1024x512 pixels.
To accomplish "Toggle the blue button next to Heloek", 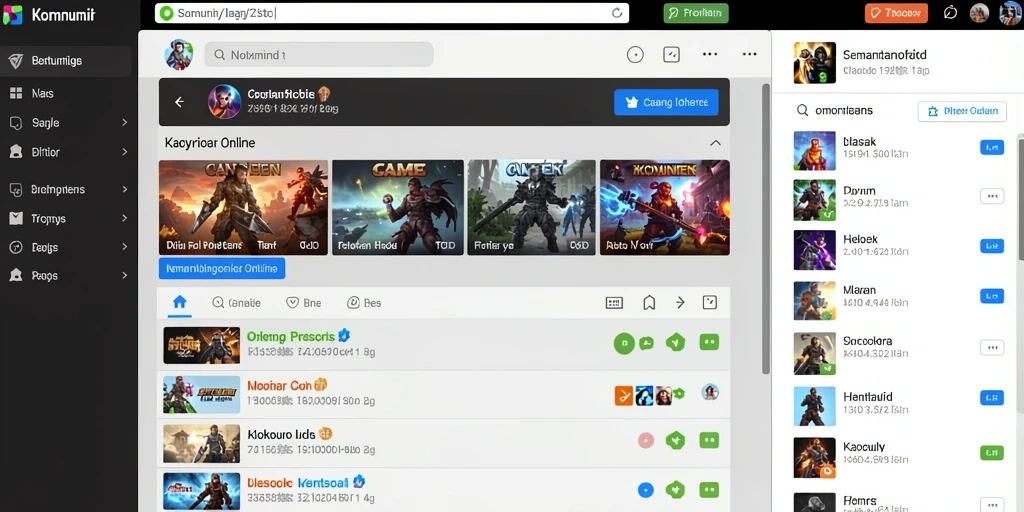I will point(992,246).
